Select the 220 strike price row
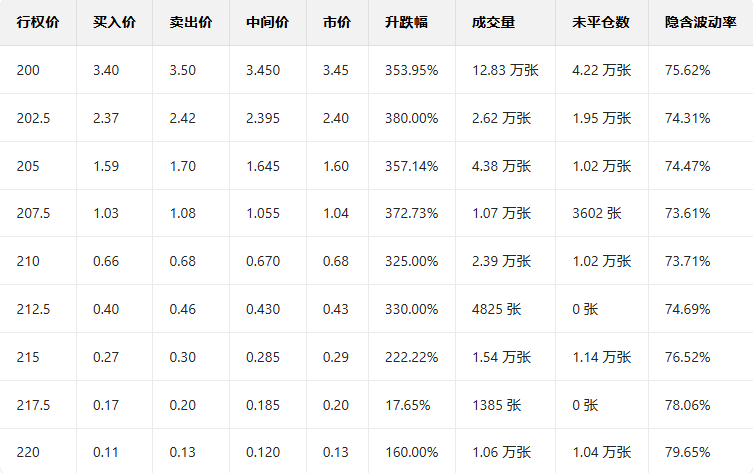753x473 pixels. click(x=29, y=453)
